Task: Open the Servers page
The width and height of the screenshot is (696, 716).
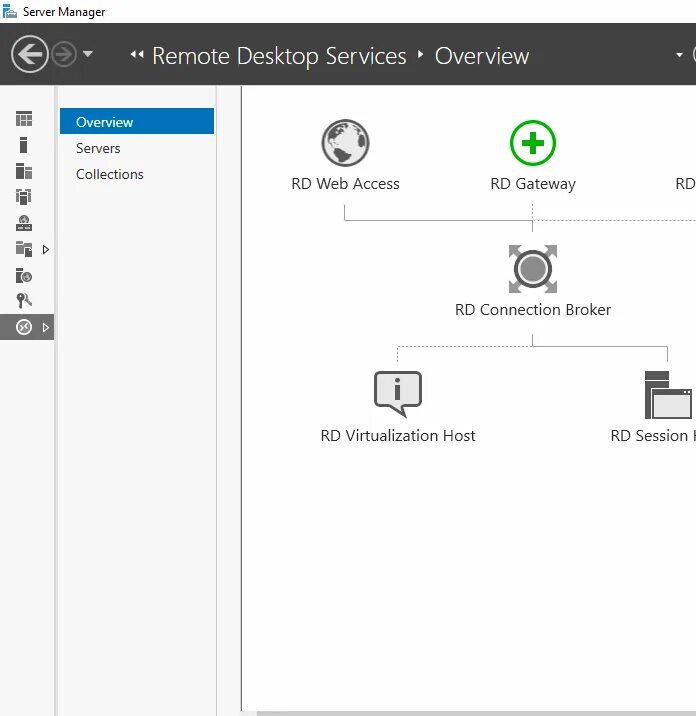Action: point(98,148)
